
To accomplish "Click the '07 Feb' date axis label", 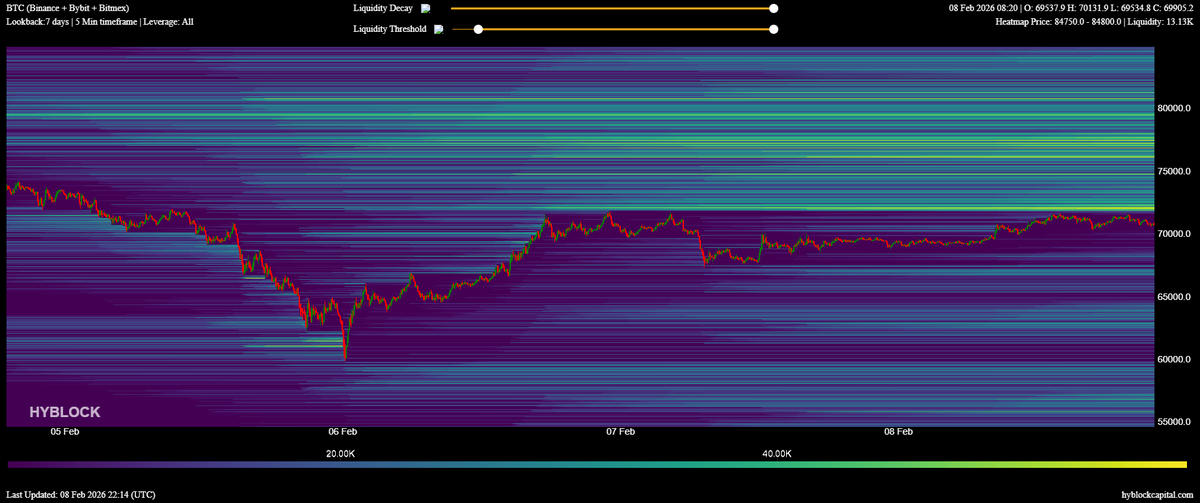I will (620, 432).
